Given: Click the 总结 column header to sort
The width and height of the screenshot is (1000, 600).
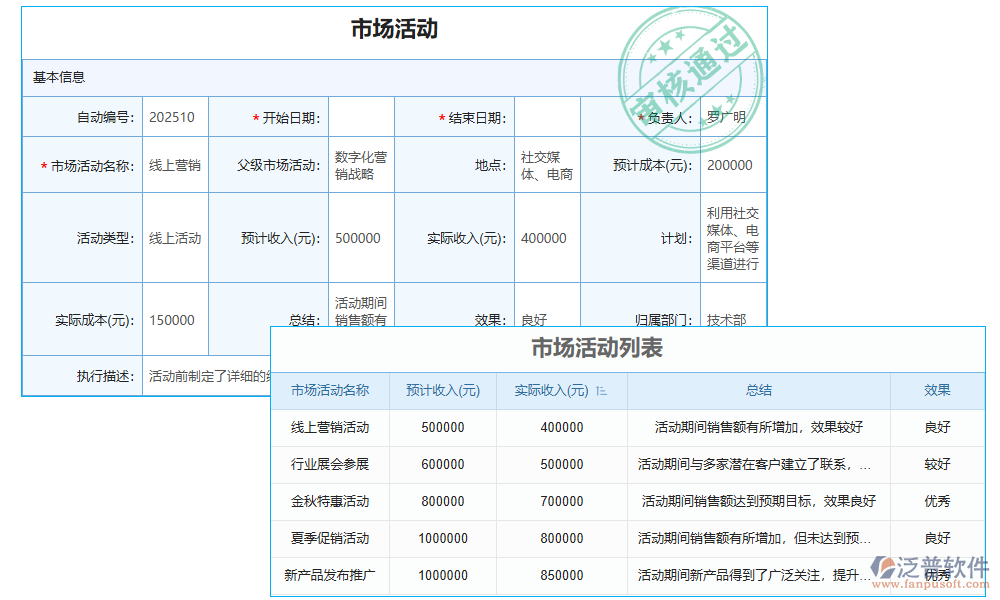Looking at the screenshot, I should tap(760, 391).
